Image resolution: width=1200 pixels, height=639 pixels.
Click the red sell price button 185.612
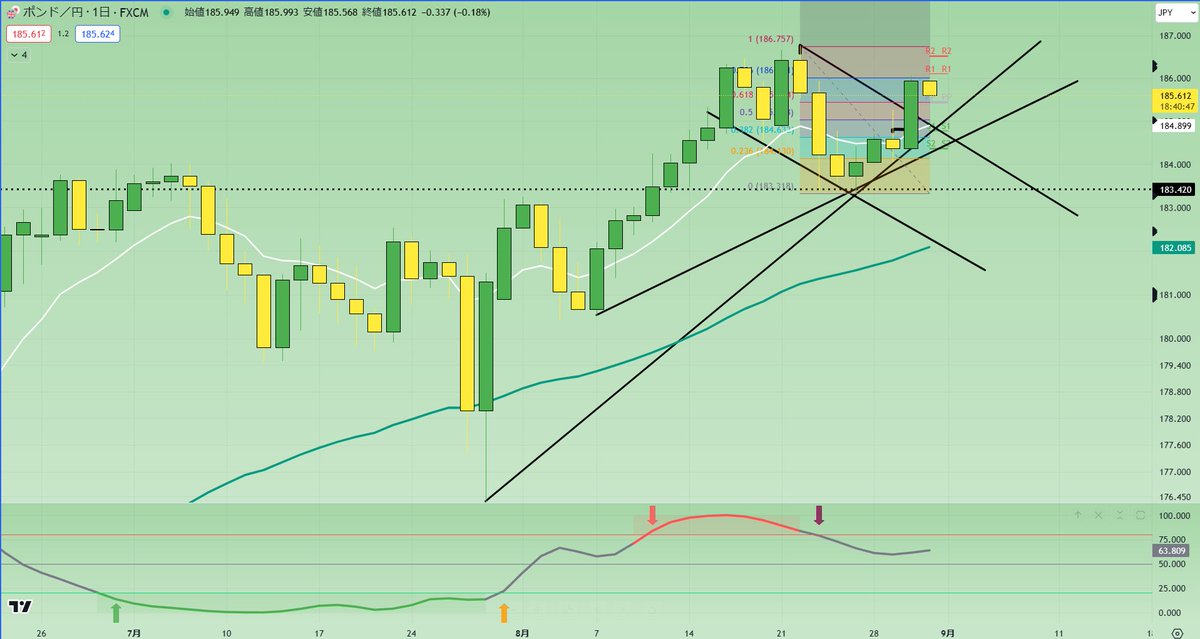coord(27,34)
